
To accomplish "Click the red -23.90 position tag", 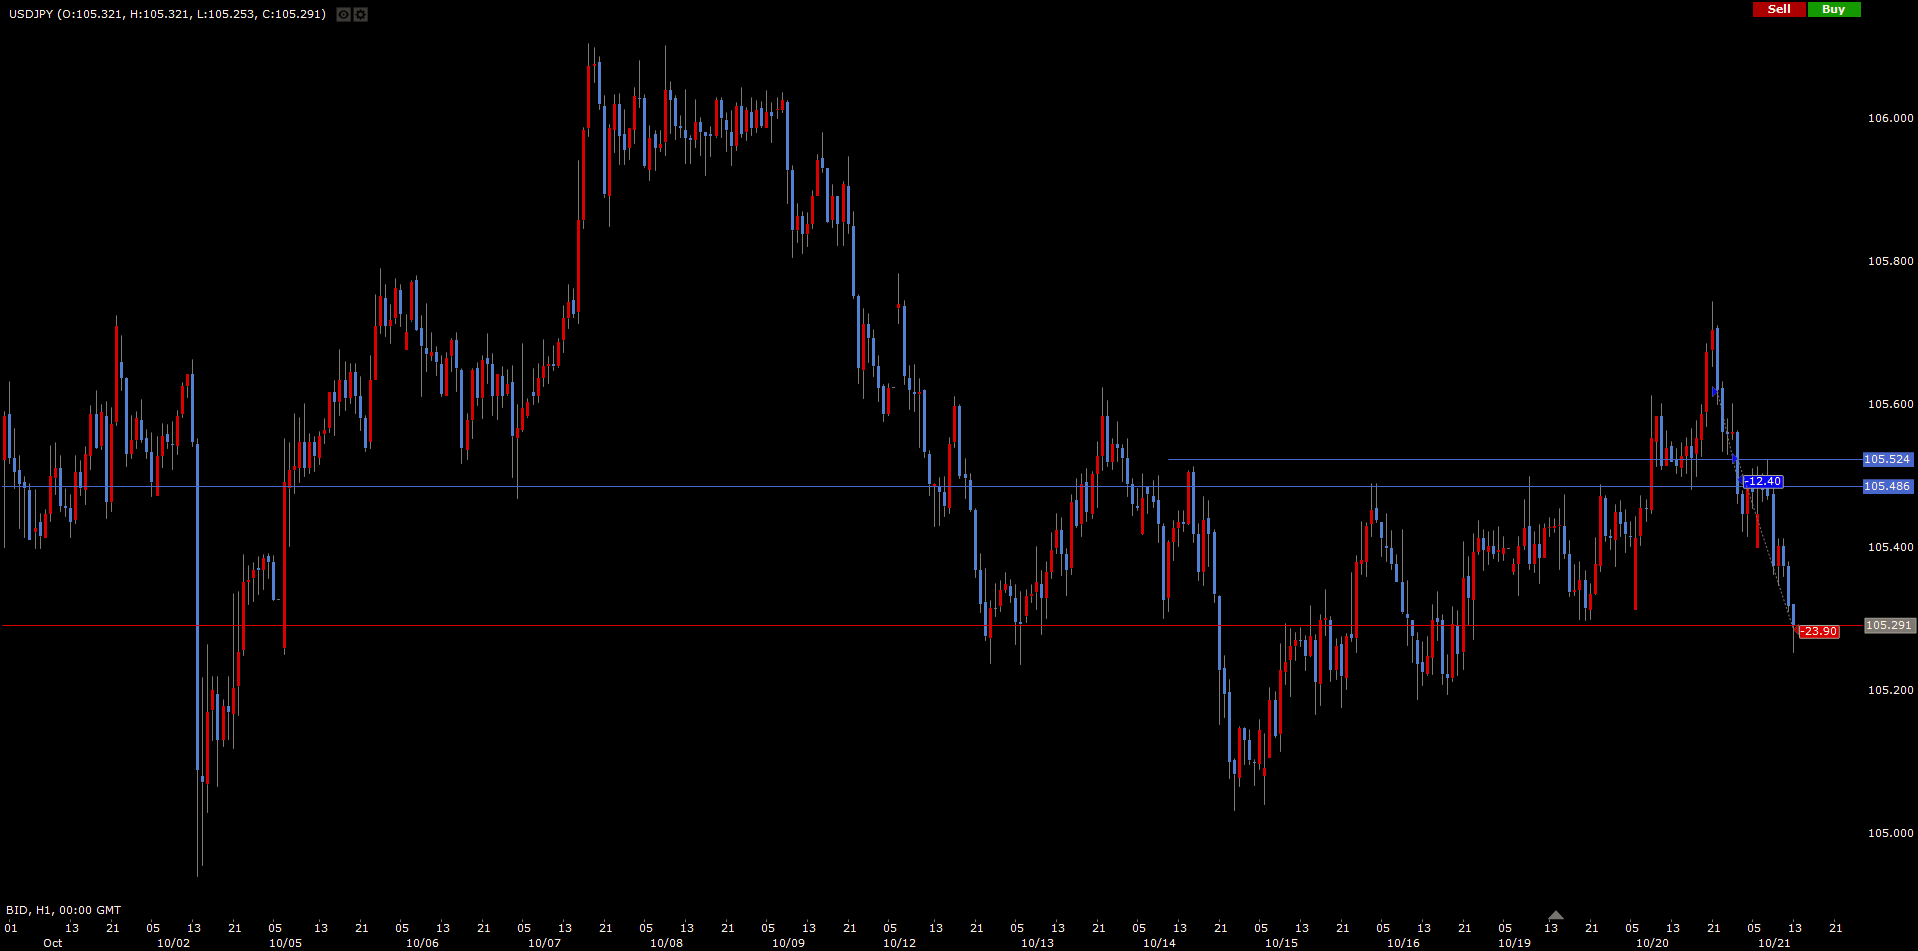I will (x=1818, y=632).
